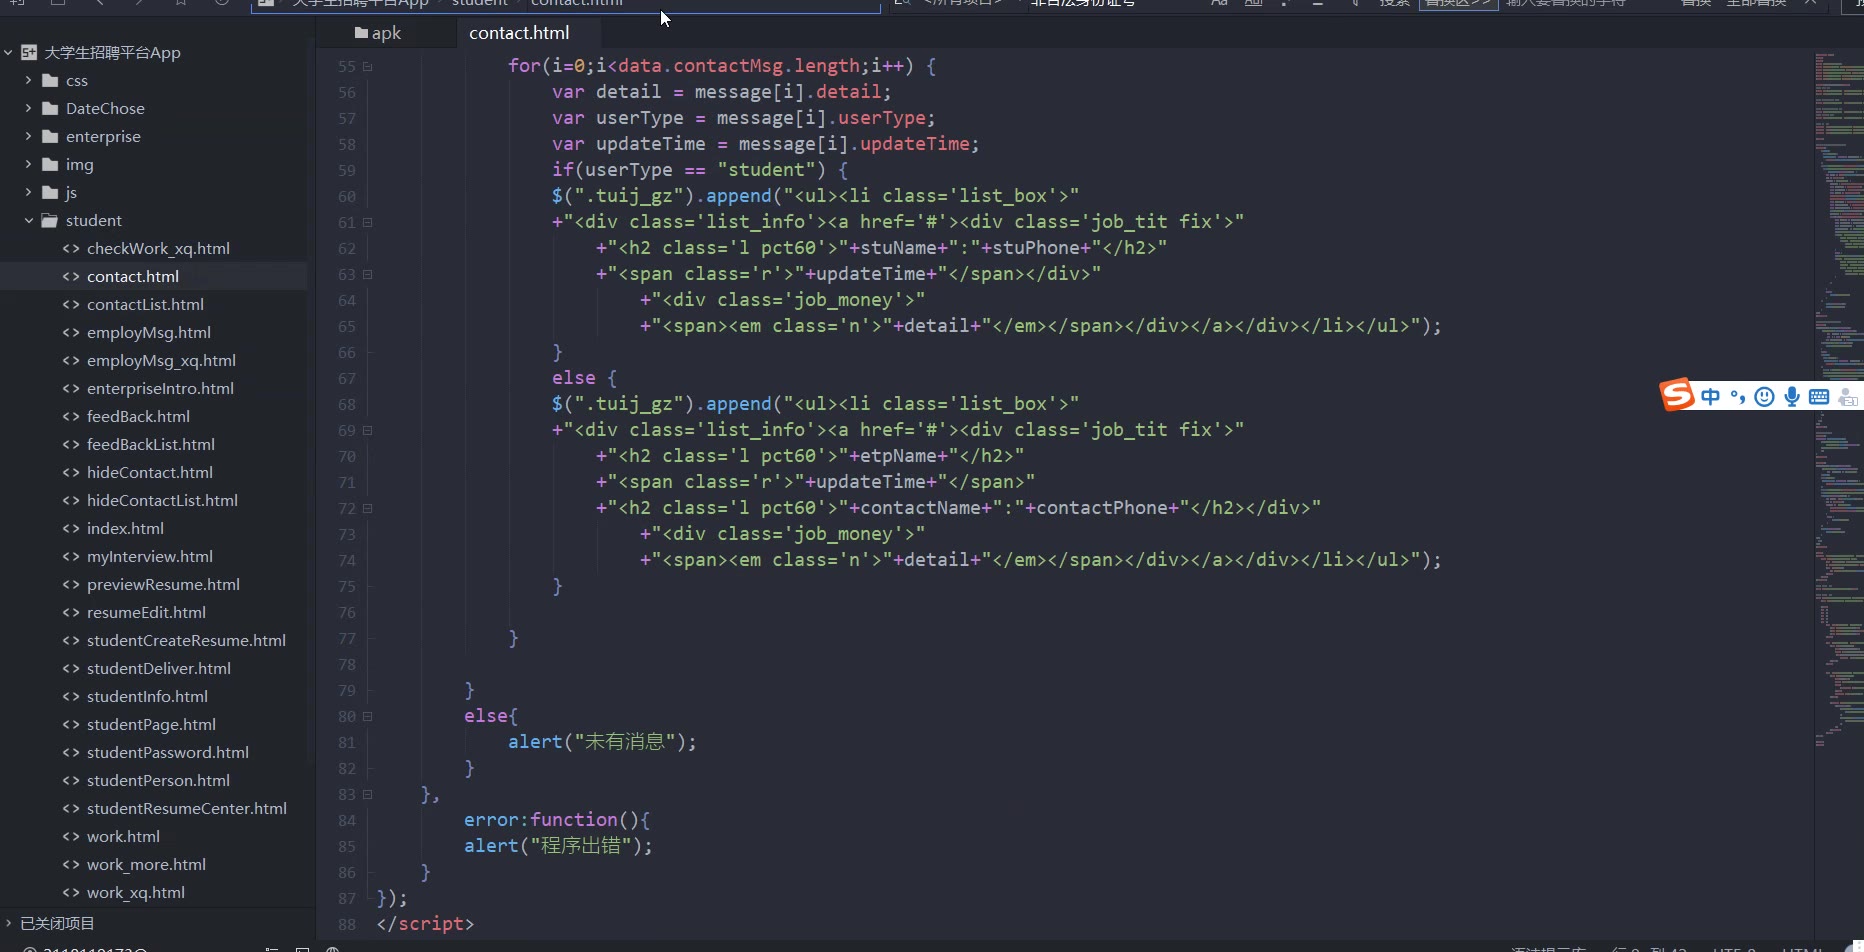
Task: Click the open student folder icon
Action: pyautogui.click(x=50, y=220)
